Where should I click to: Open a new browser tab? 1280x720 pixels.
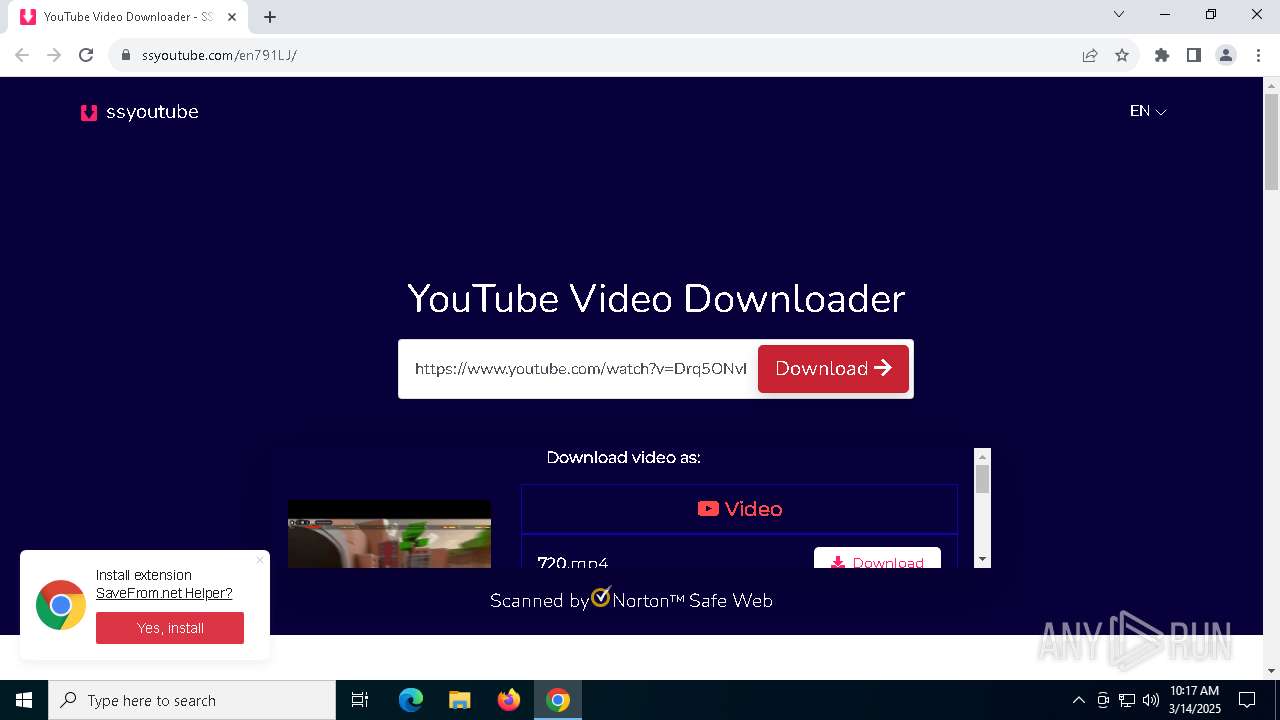270,17
